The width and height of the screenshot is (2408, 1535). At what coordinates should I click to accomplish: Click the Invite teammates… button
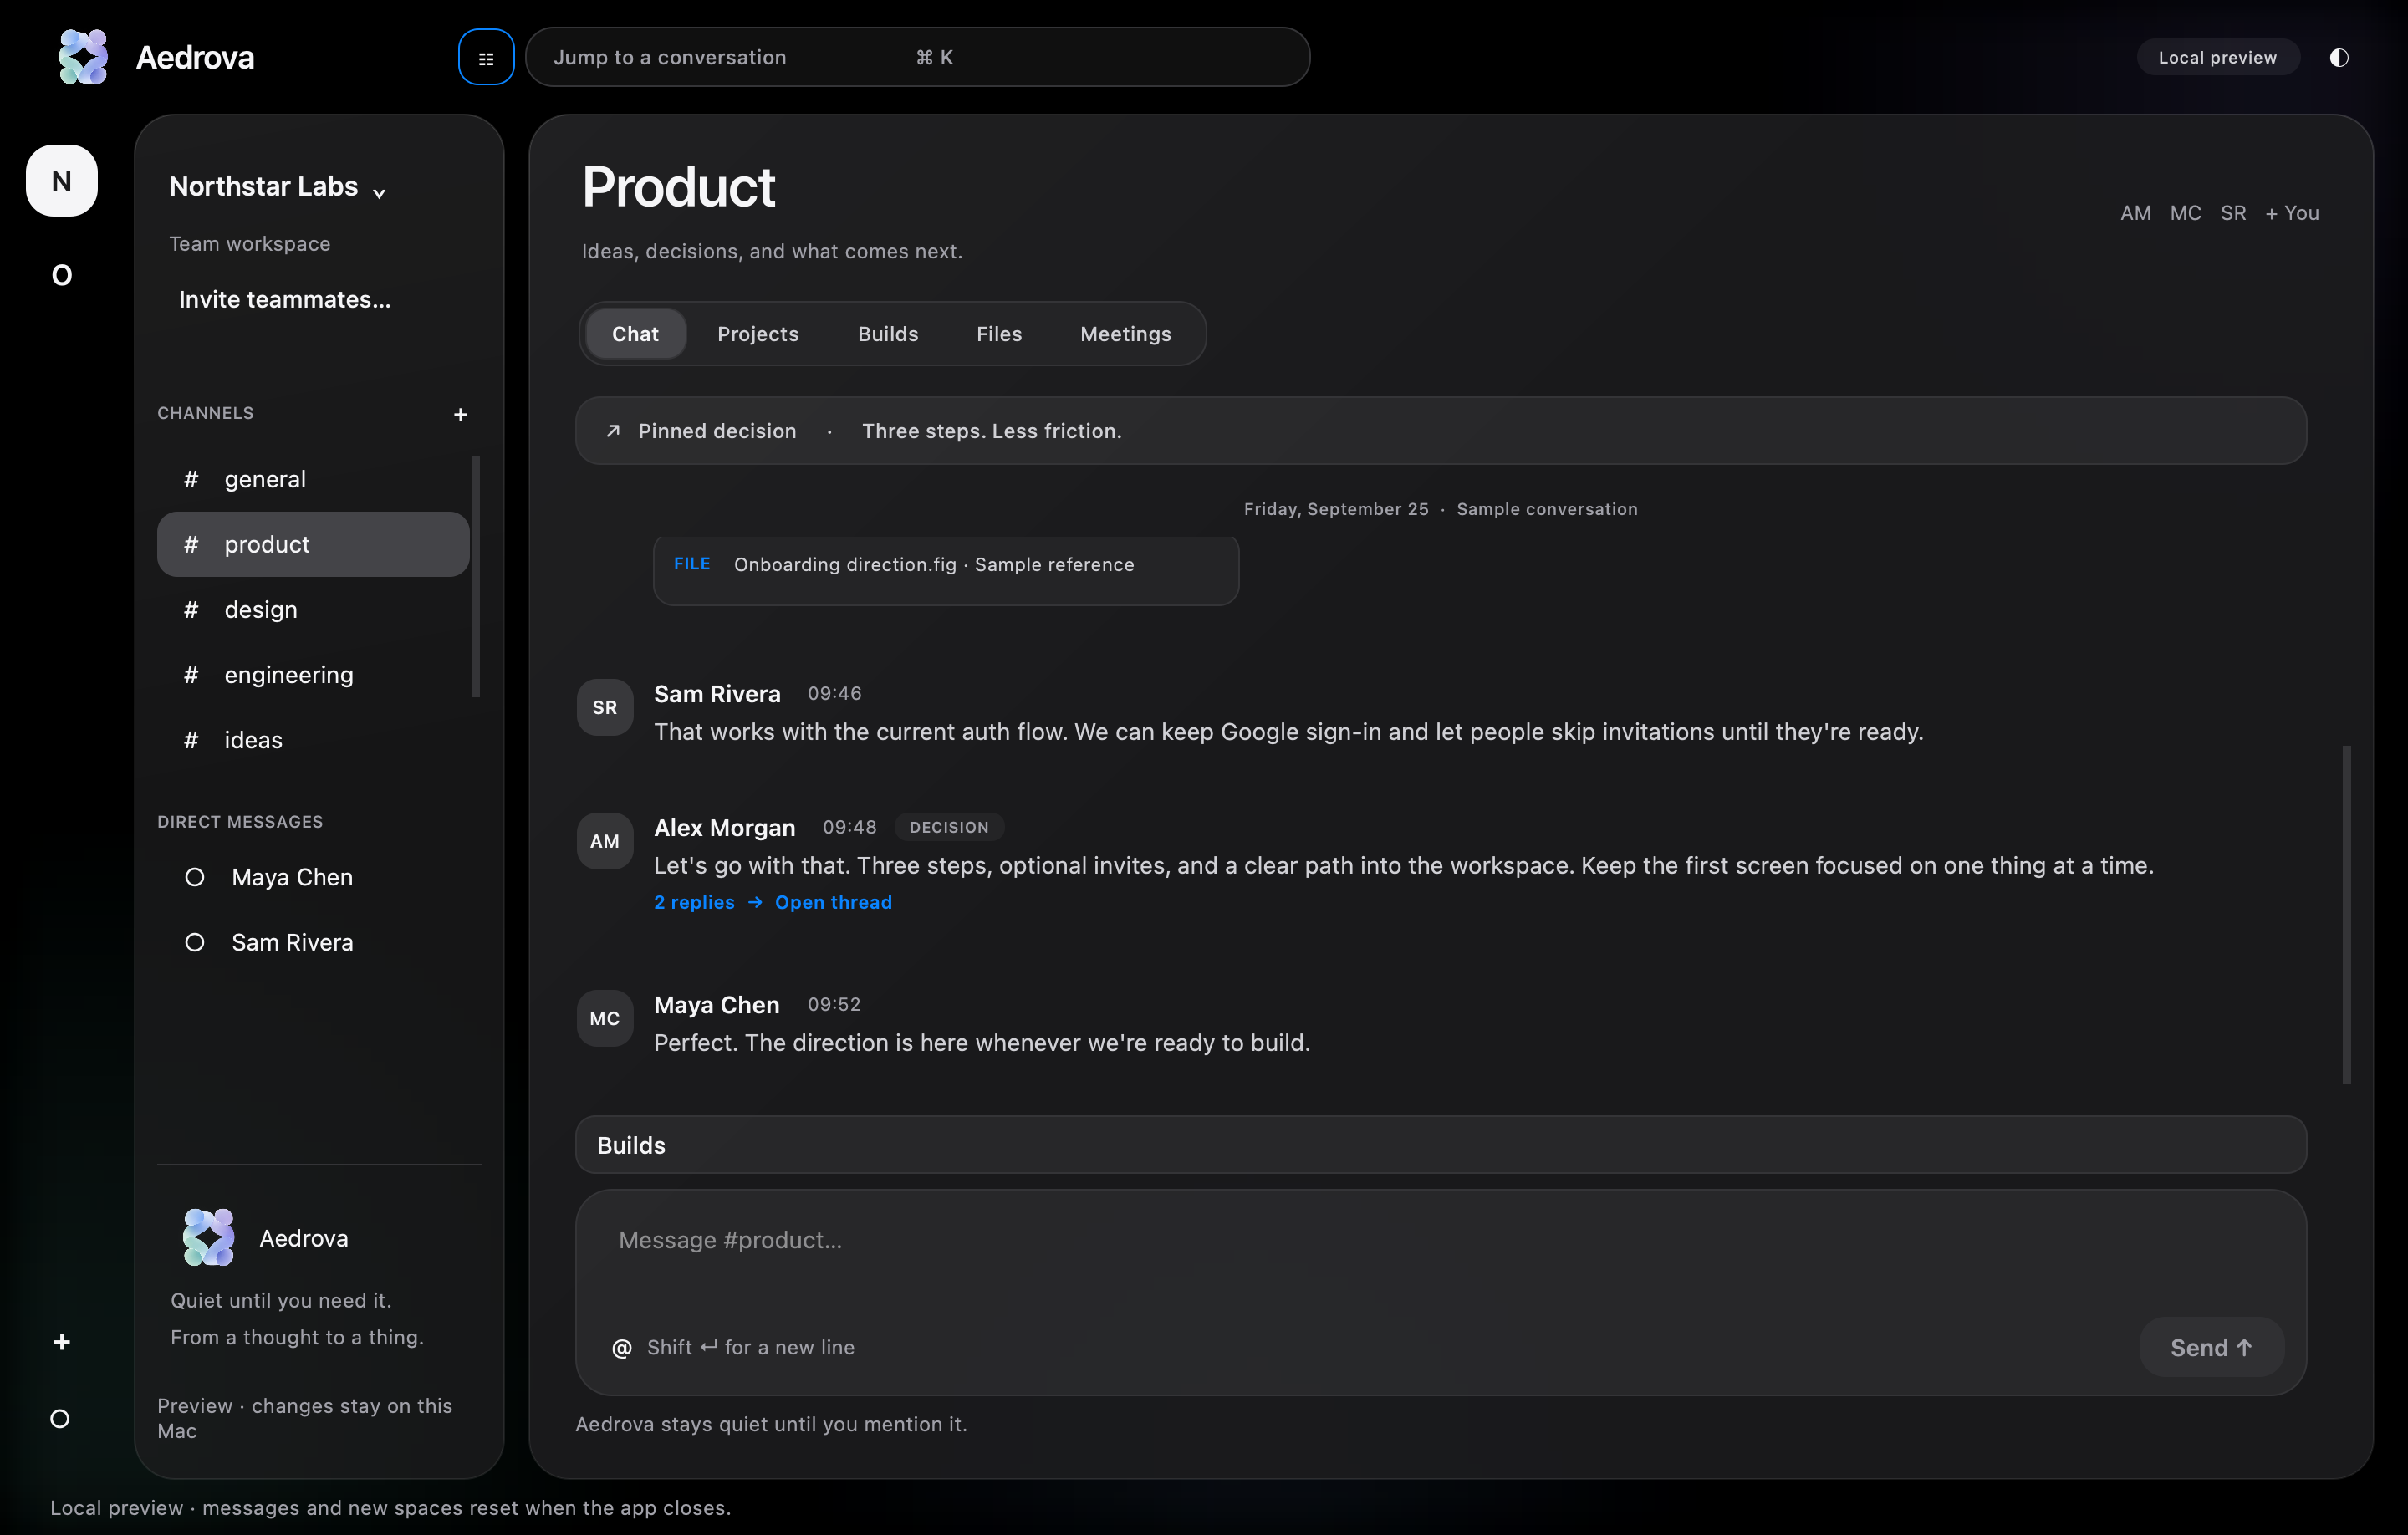click(x=285, y=300)
